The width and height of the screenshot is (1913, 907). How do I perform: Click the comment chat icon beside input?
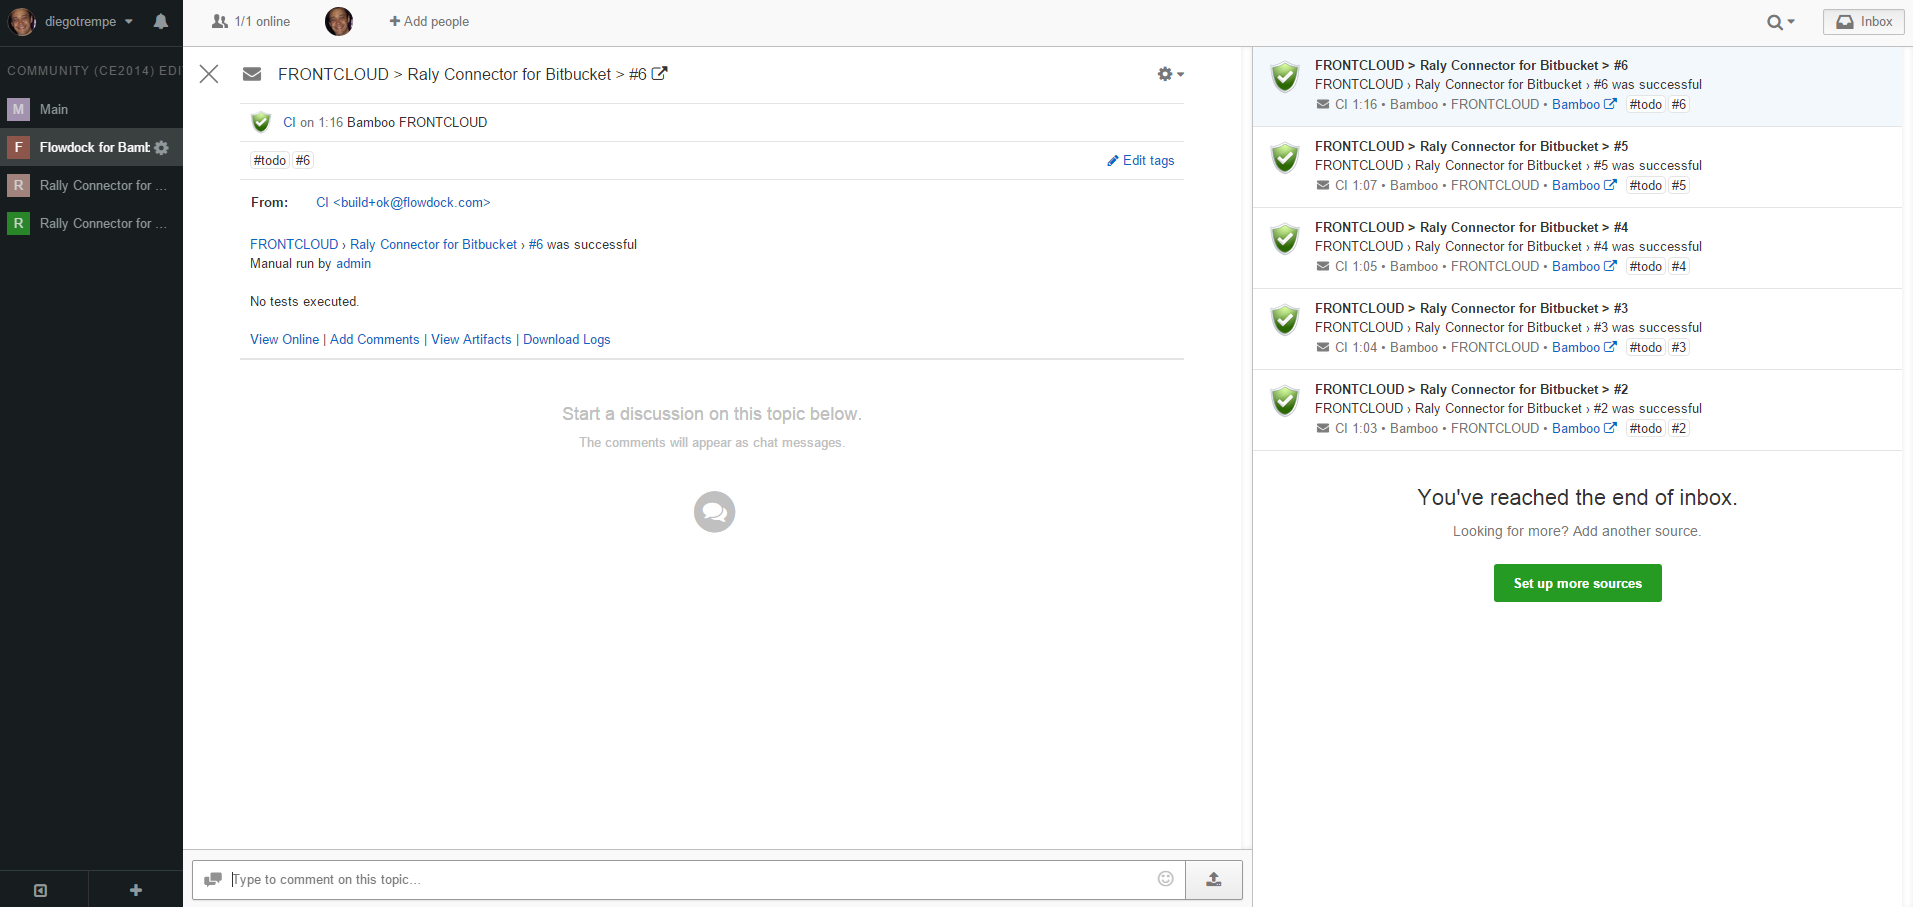click(x=212, y=880)
